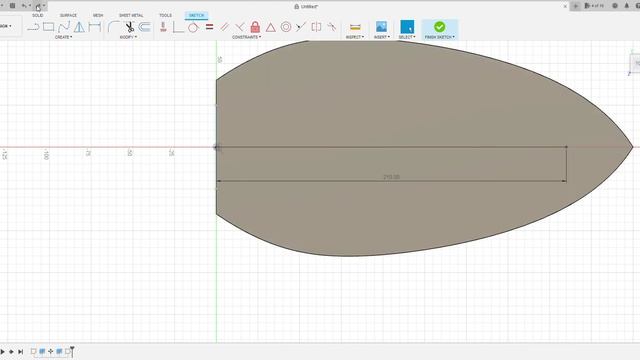Open the job status clock icon
The image size is (640, 360).
(615, 6)
